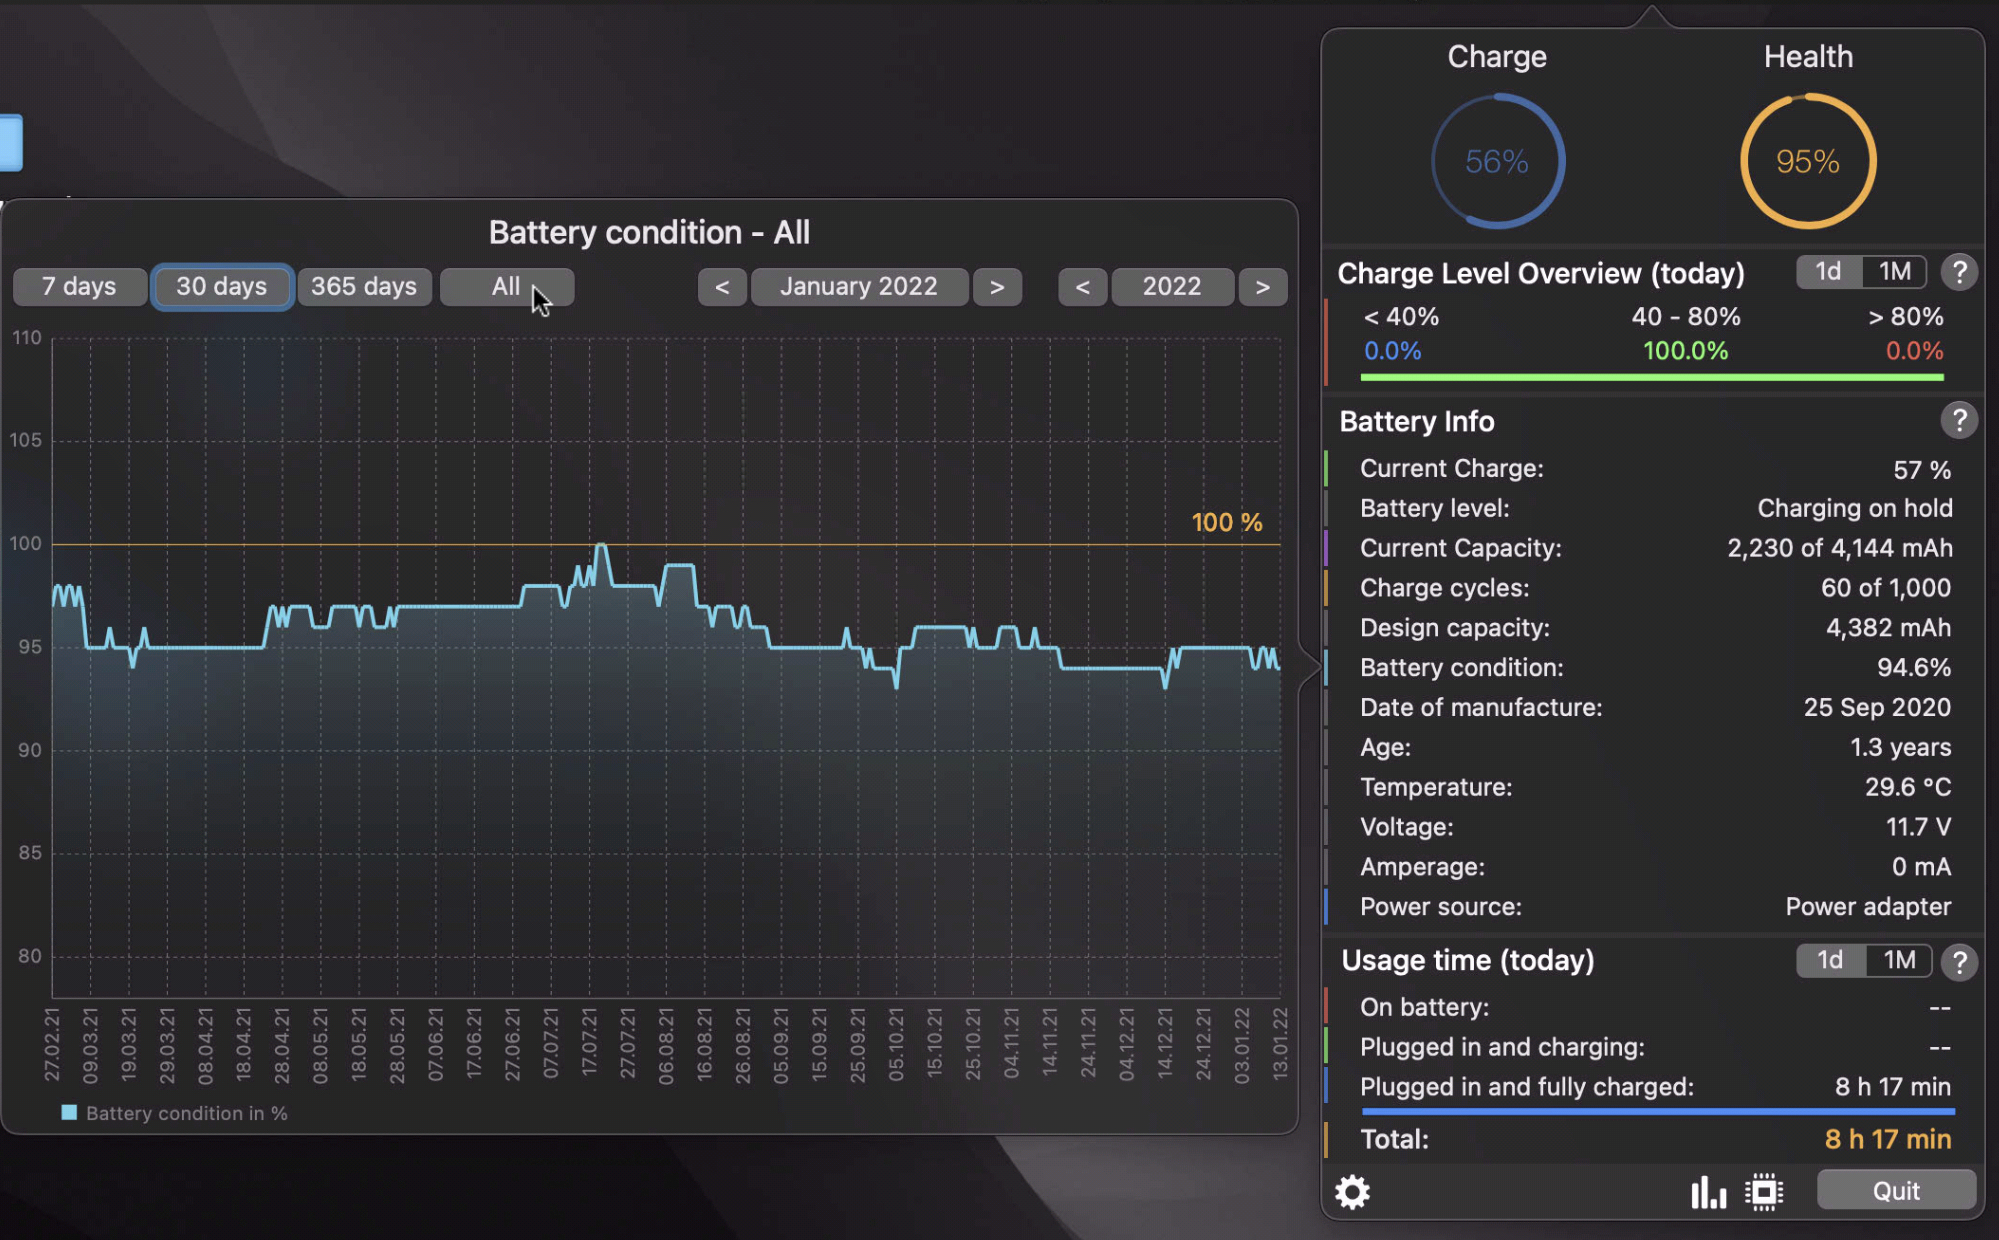1999x1240 pixels.
Task: Open help for Charge Level Overview
Action: pyautogui.click(x=1959, y=272)
